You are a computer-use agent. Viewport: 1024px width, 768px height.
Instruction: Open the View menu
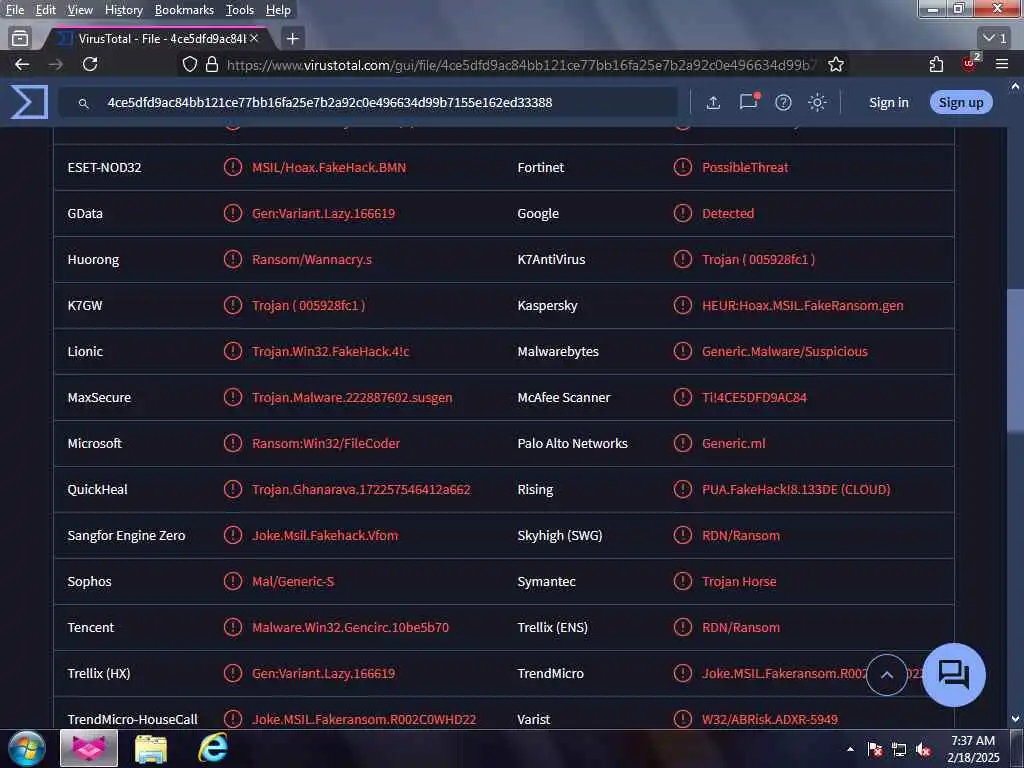pos(80,10)
